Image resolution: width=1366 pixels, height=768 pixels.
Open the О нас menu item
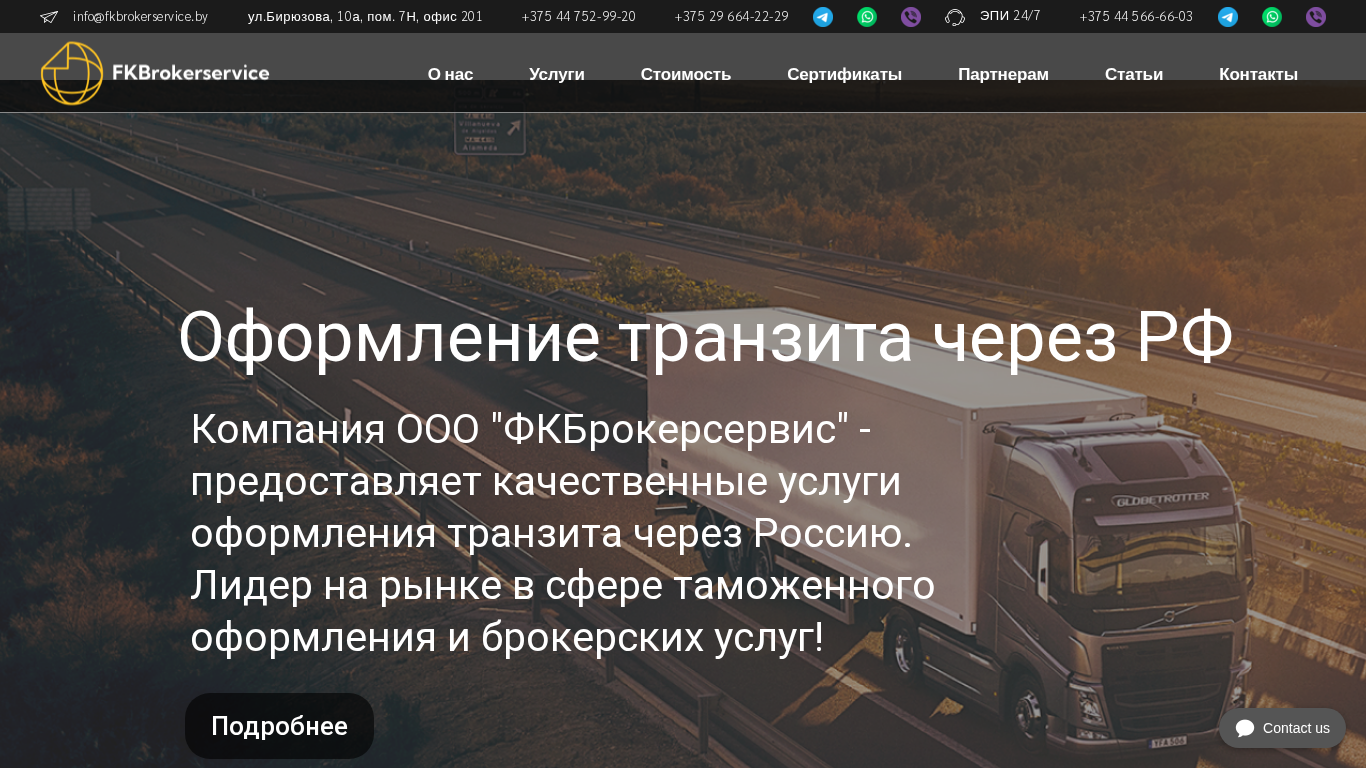coord(450,74)
